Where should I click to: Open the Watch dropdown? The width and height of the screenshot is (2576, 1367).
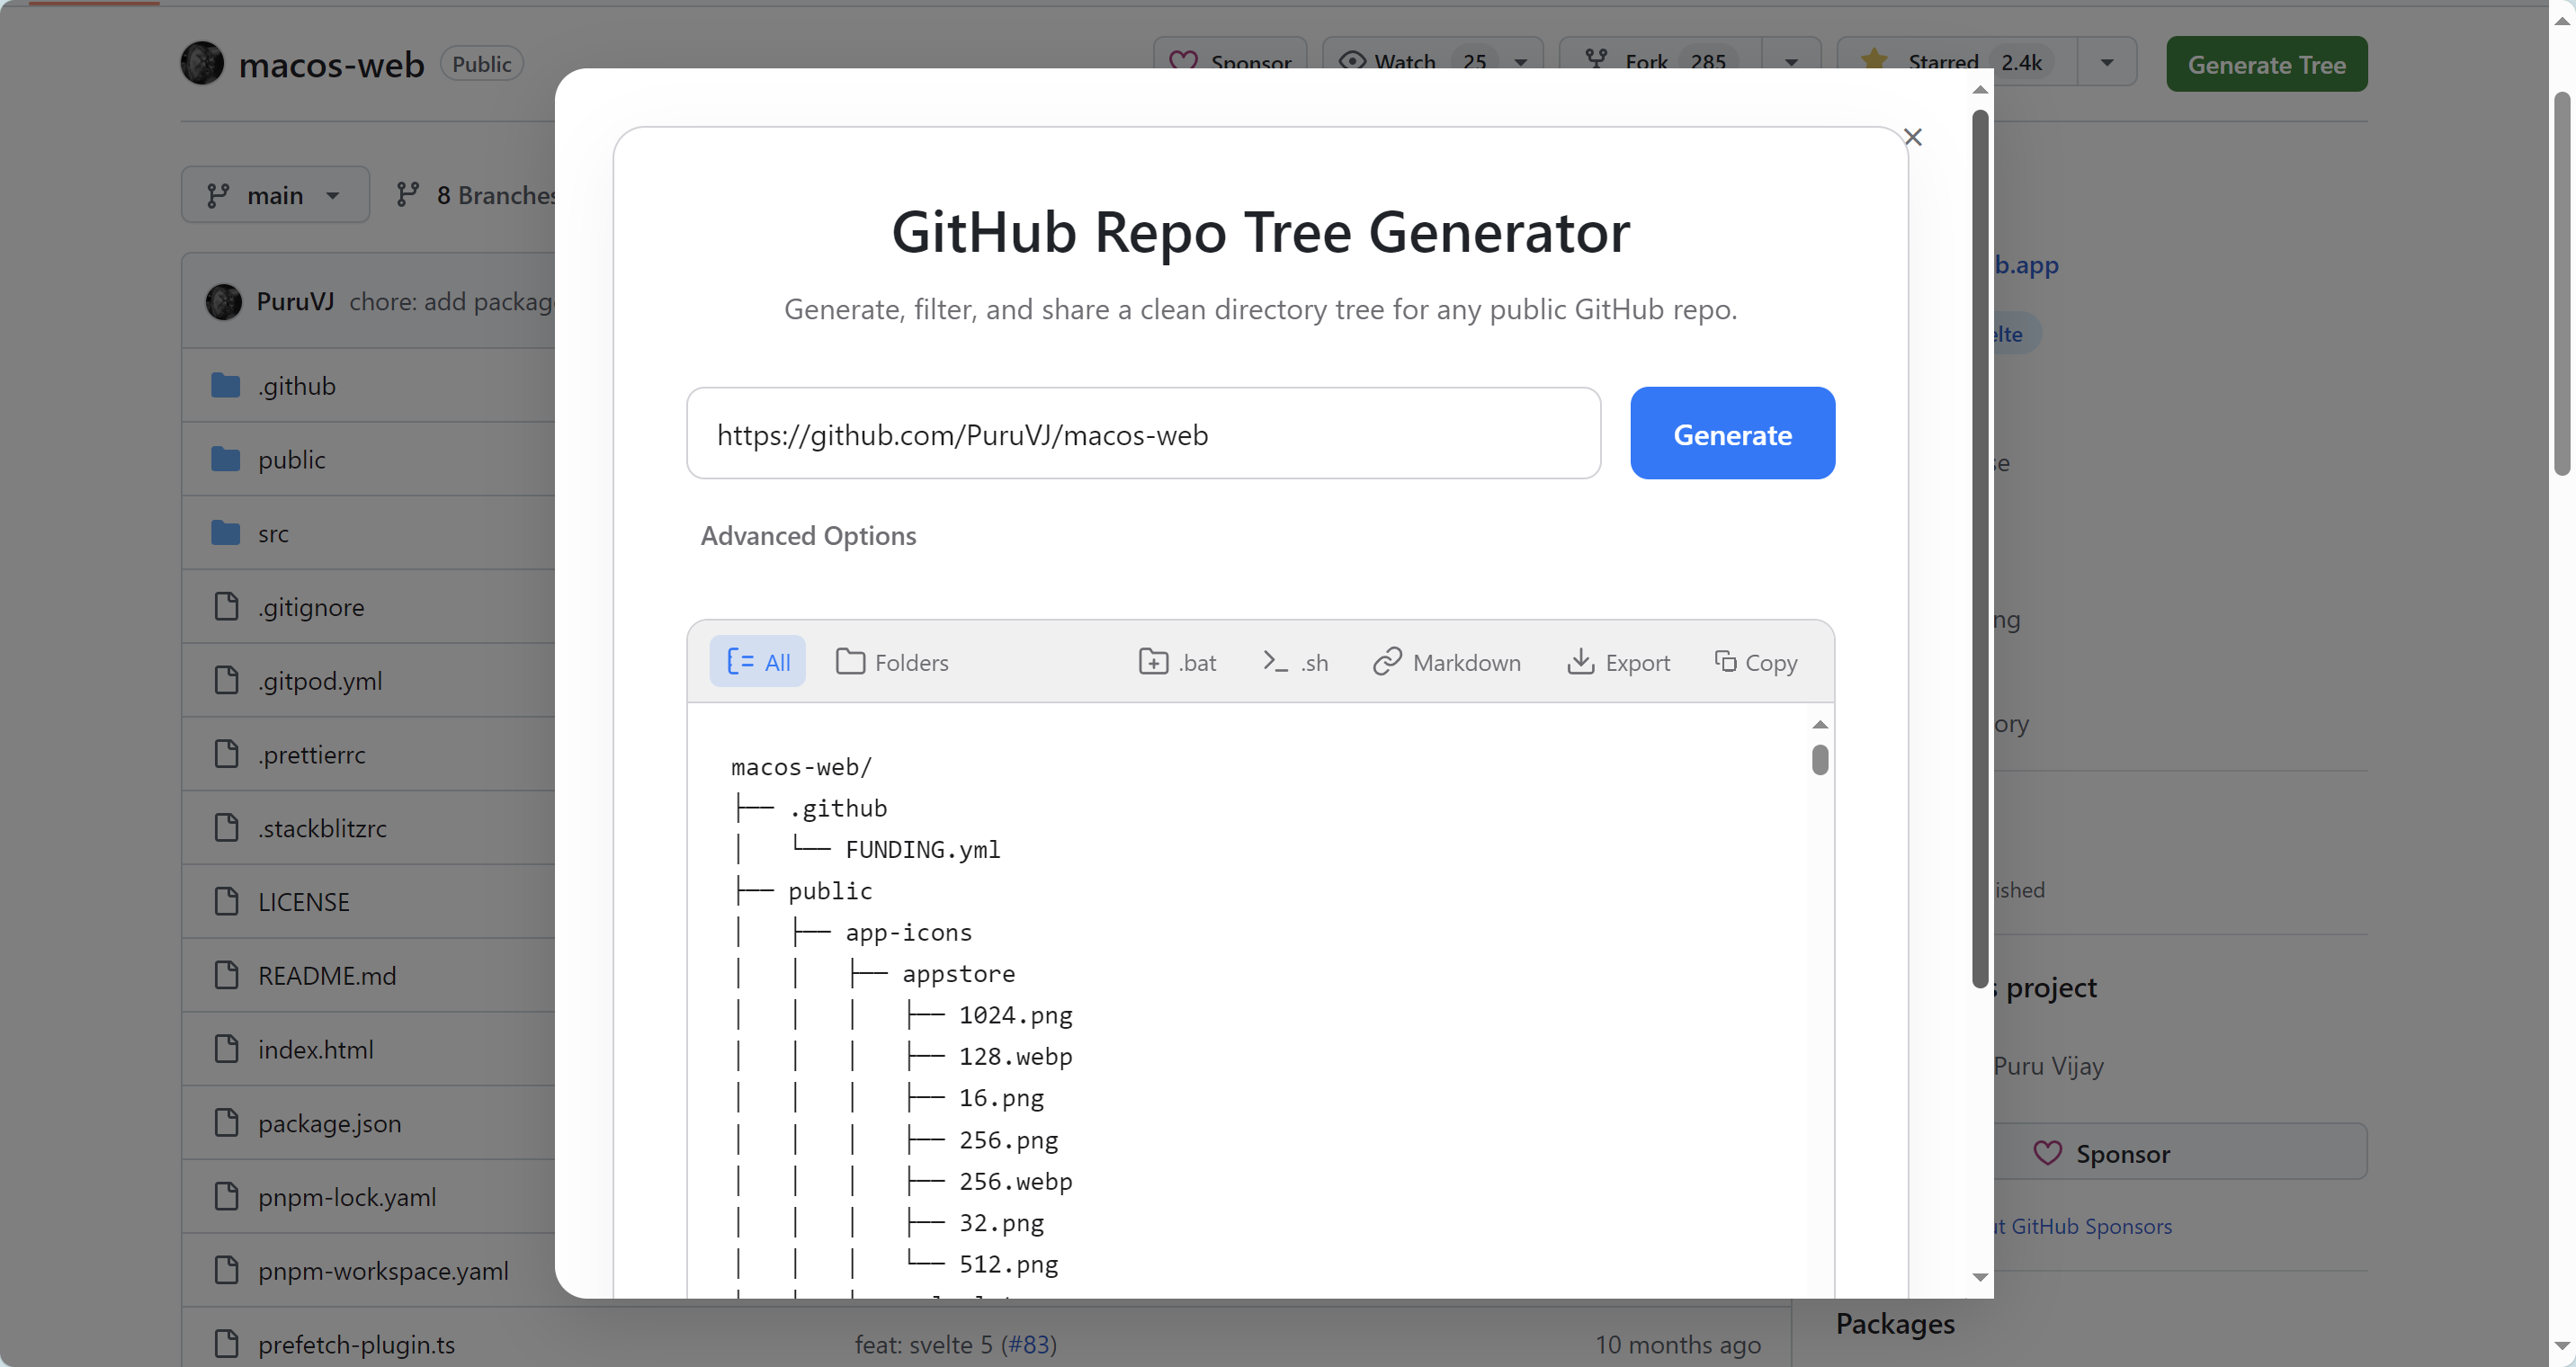[x=1433, y=62]
